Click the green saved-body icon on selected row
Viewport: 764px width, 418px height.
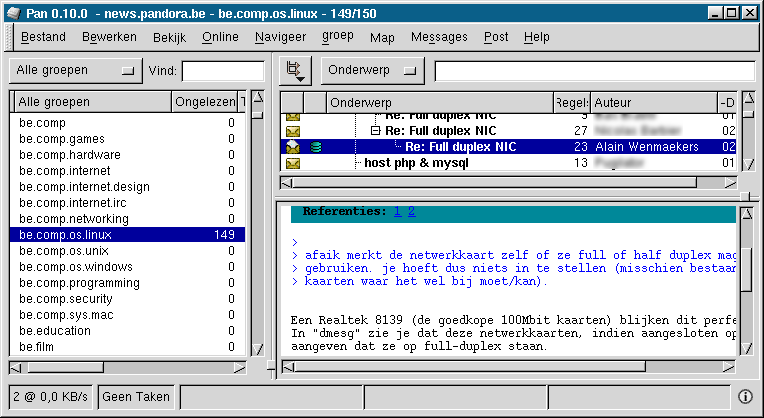tap(316, 147)
